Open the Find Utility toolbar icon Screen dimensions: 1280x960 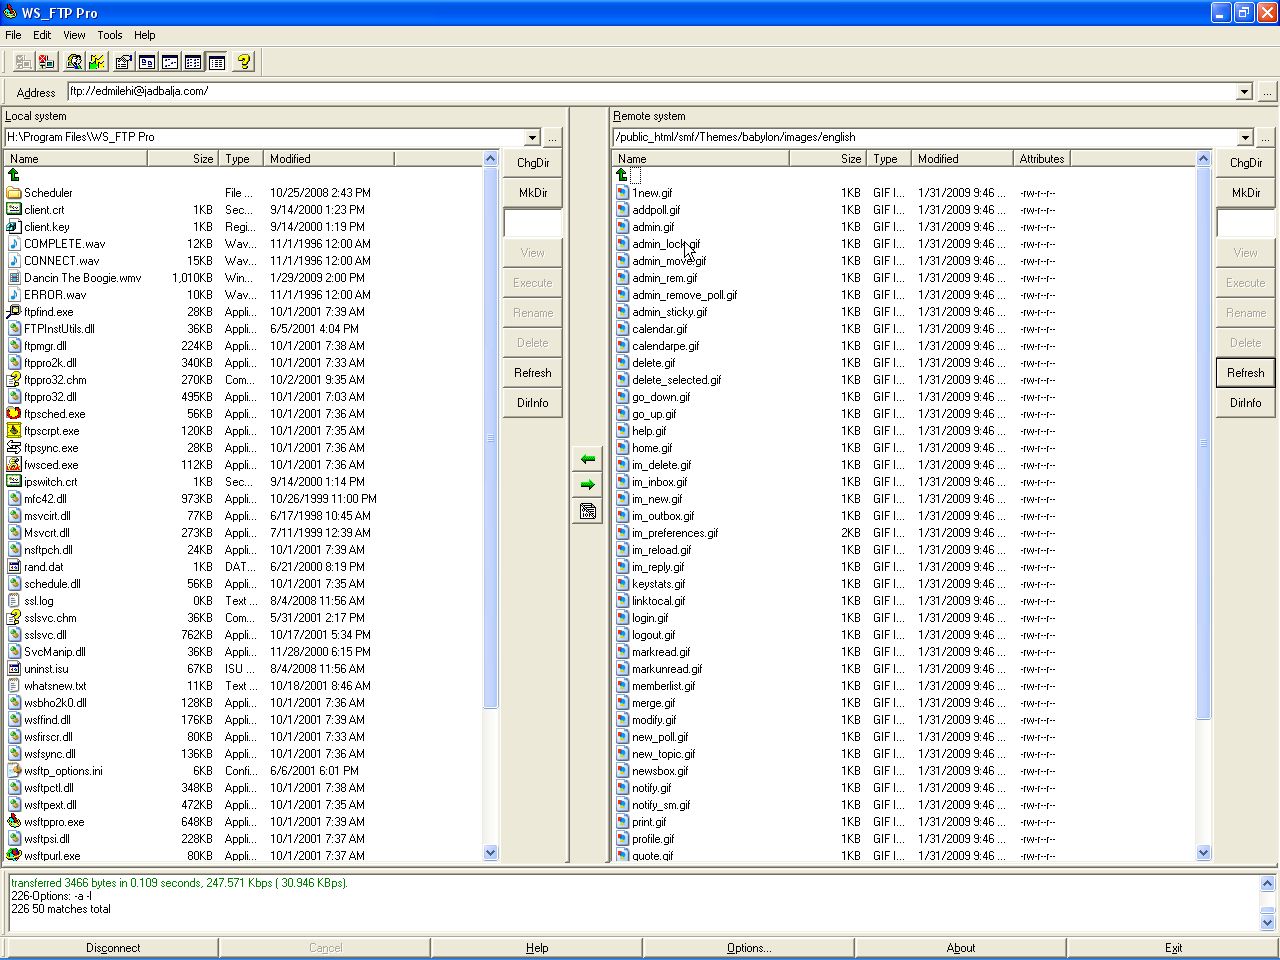[74, 62]
